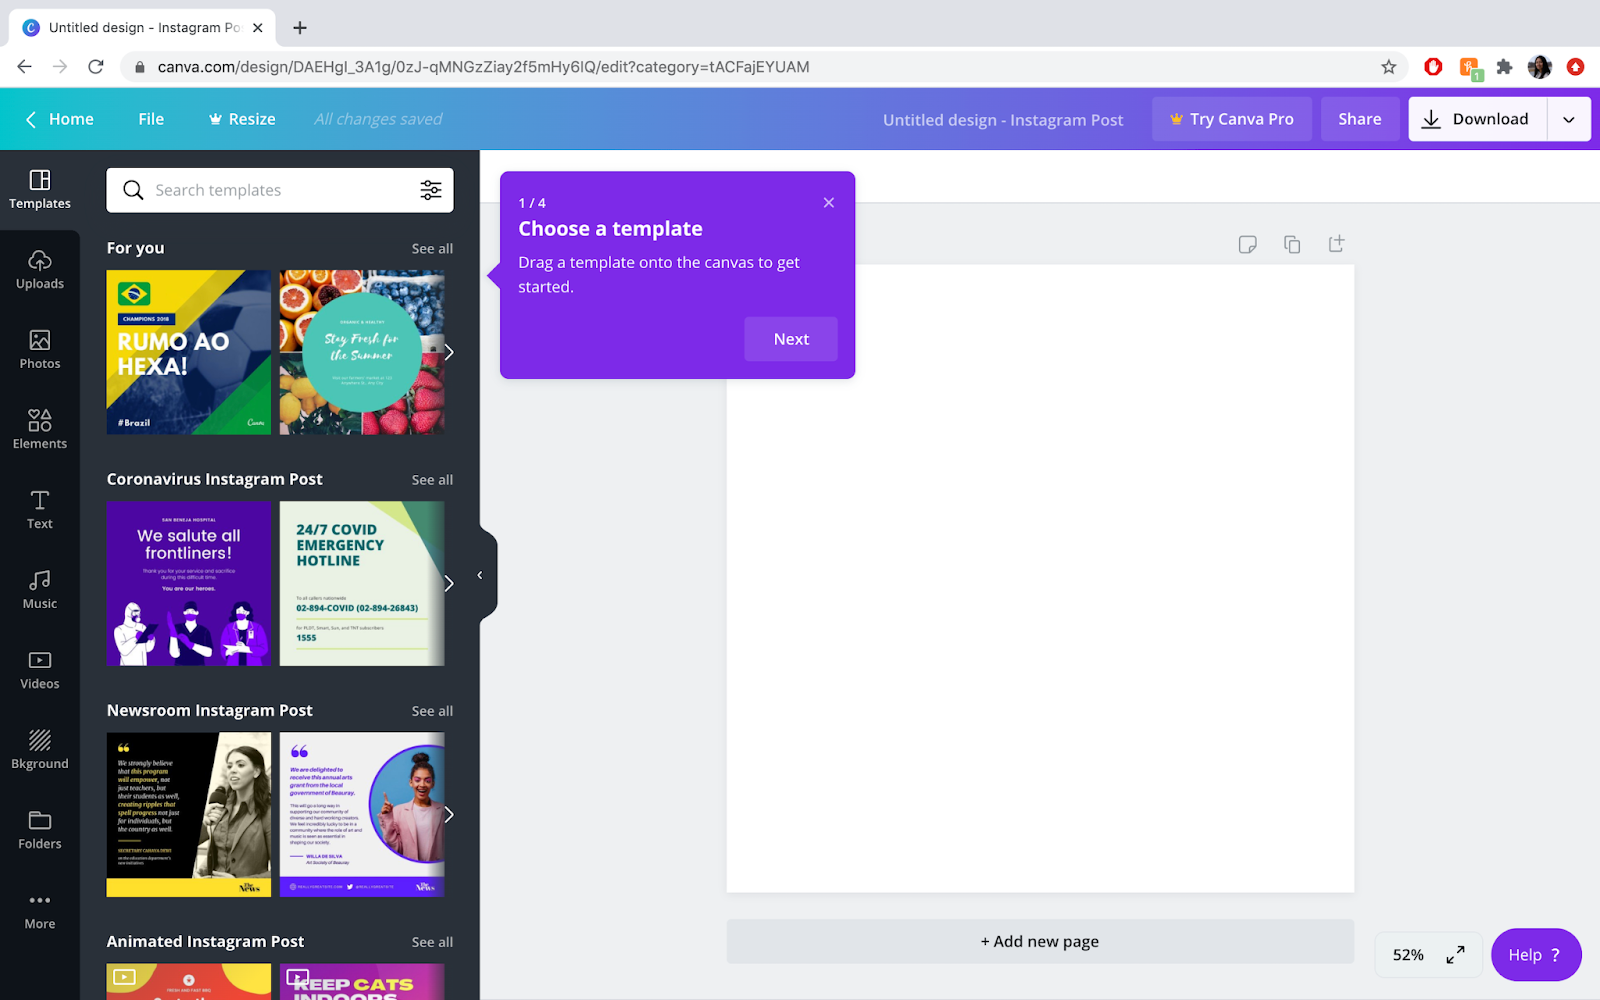Open the Music panel
The height and width of the screenshot is (1000, 1600).
tap(40, 590)
